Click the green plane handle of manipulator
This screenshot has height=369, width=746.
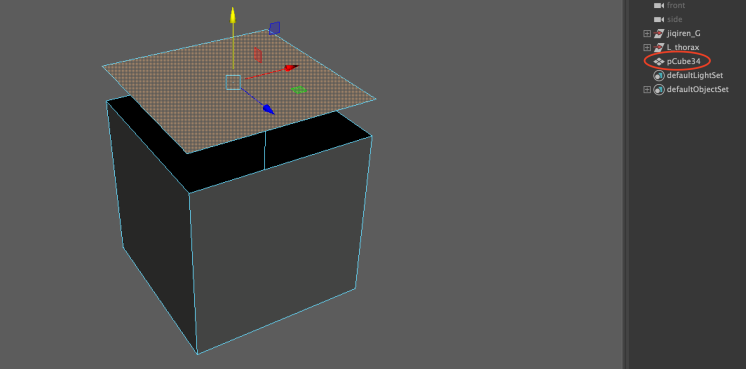299,90
